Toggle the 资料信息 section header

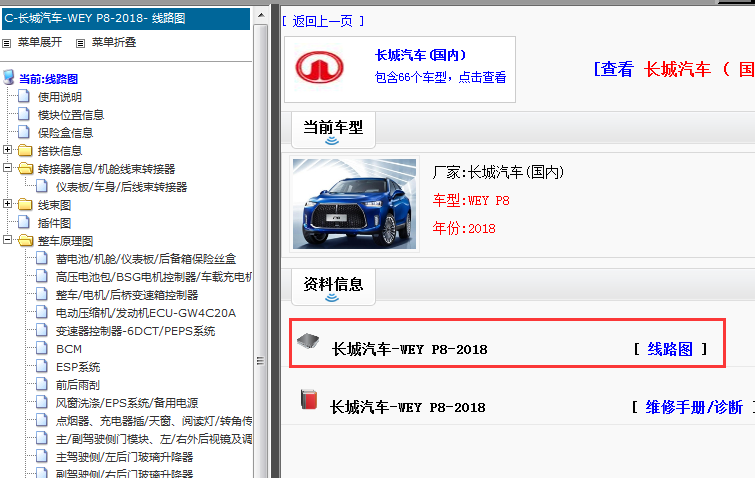(333, 287)
